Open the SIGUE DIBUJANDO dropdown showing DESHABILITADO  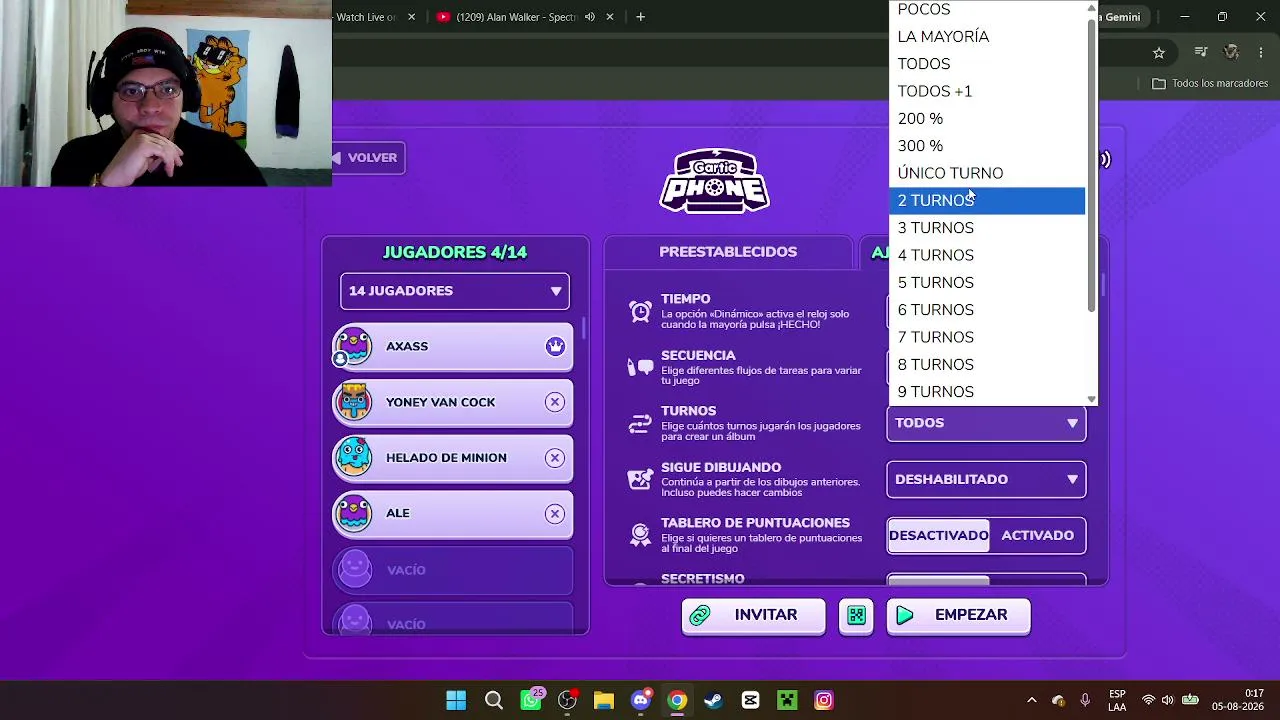coord(986,479)
